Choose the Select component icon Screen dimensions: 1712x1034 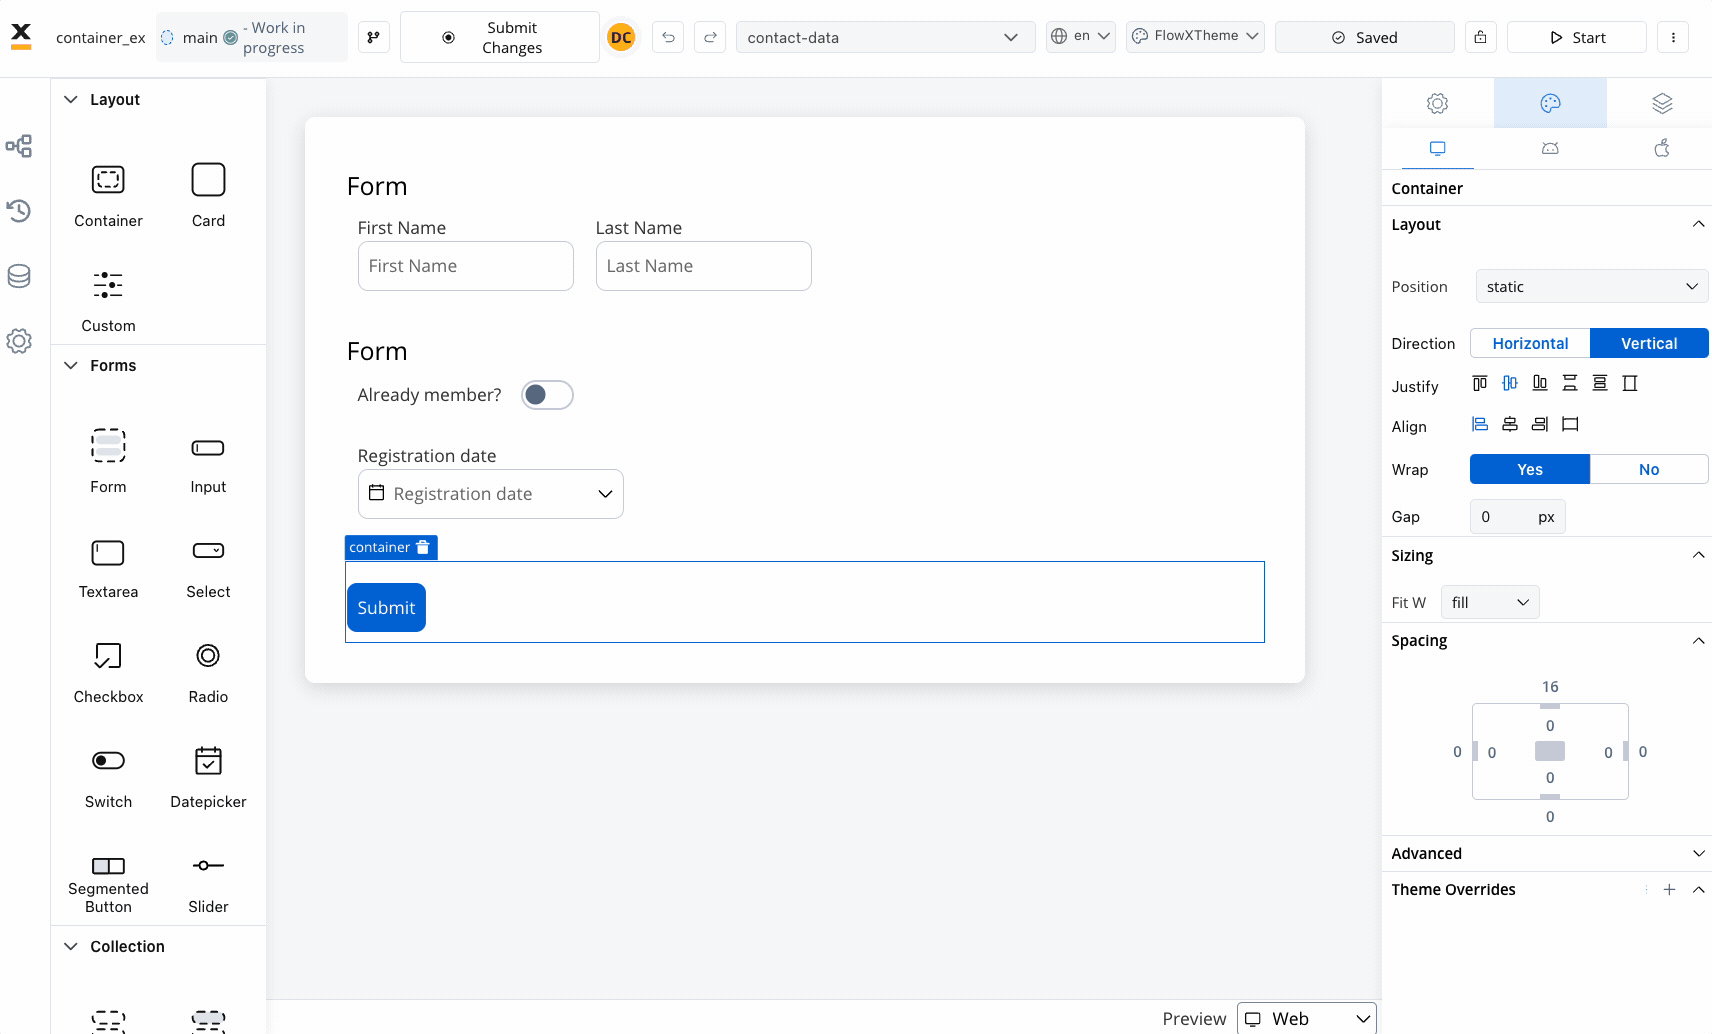click(x=208, y=550)
